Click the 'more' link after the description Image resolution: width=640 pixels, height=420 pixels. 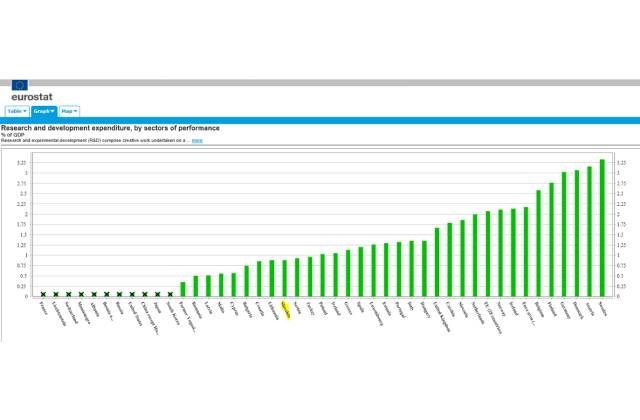click(x=197, y=141)
